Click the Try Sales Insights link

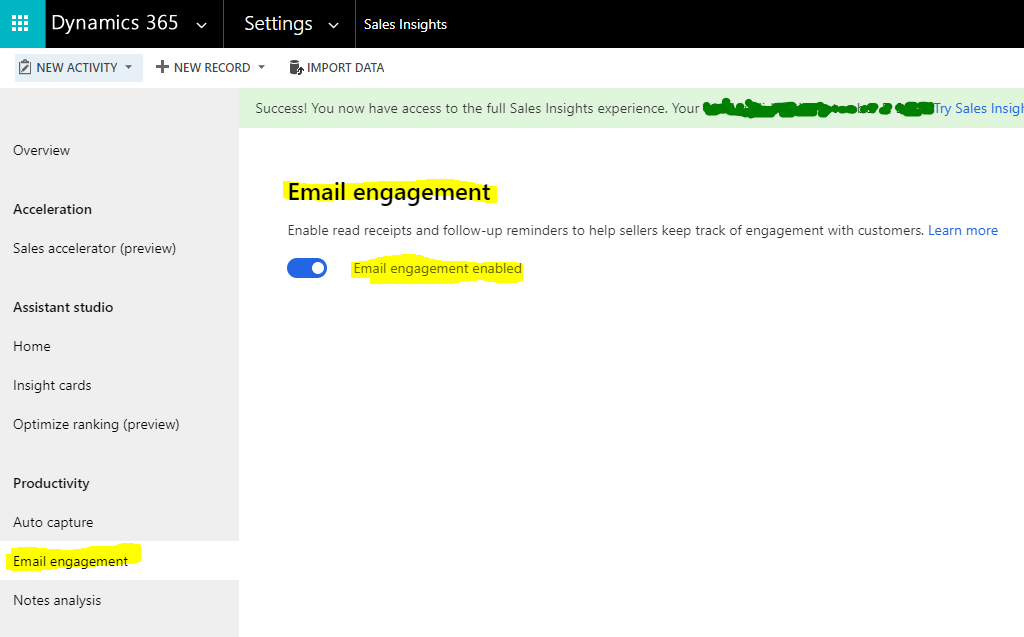point(978,108)
